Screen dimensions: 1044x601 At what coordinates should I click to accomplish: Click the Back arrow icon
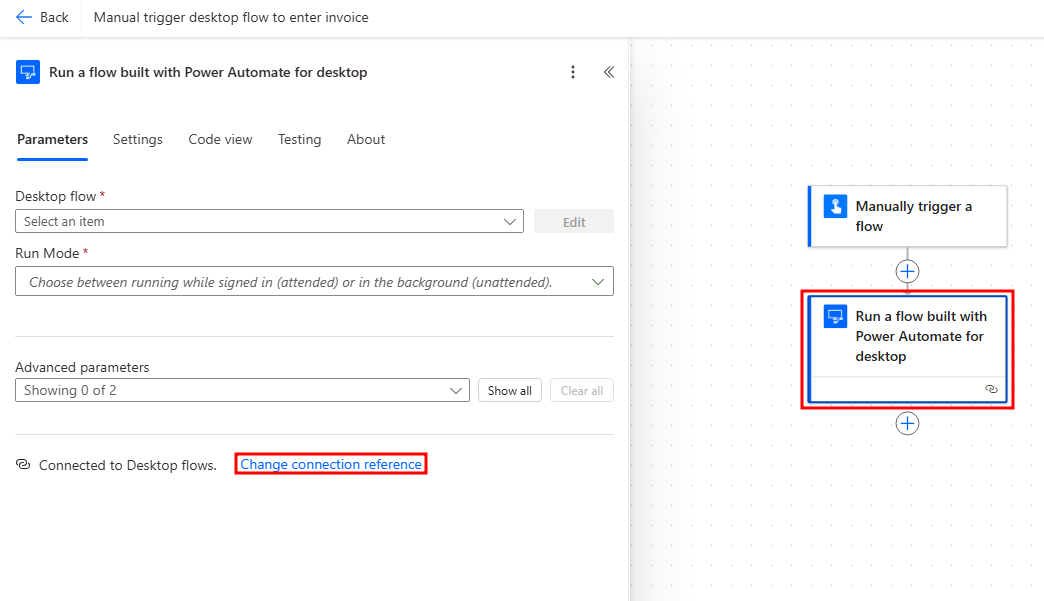click(x=24, y=17)
